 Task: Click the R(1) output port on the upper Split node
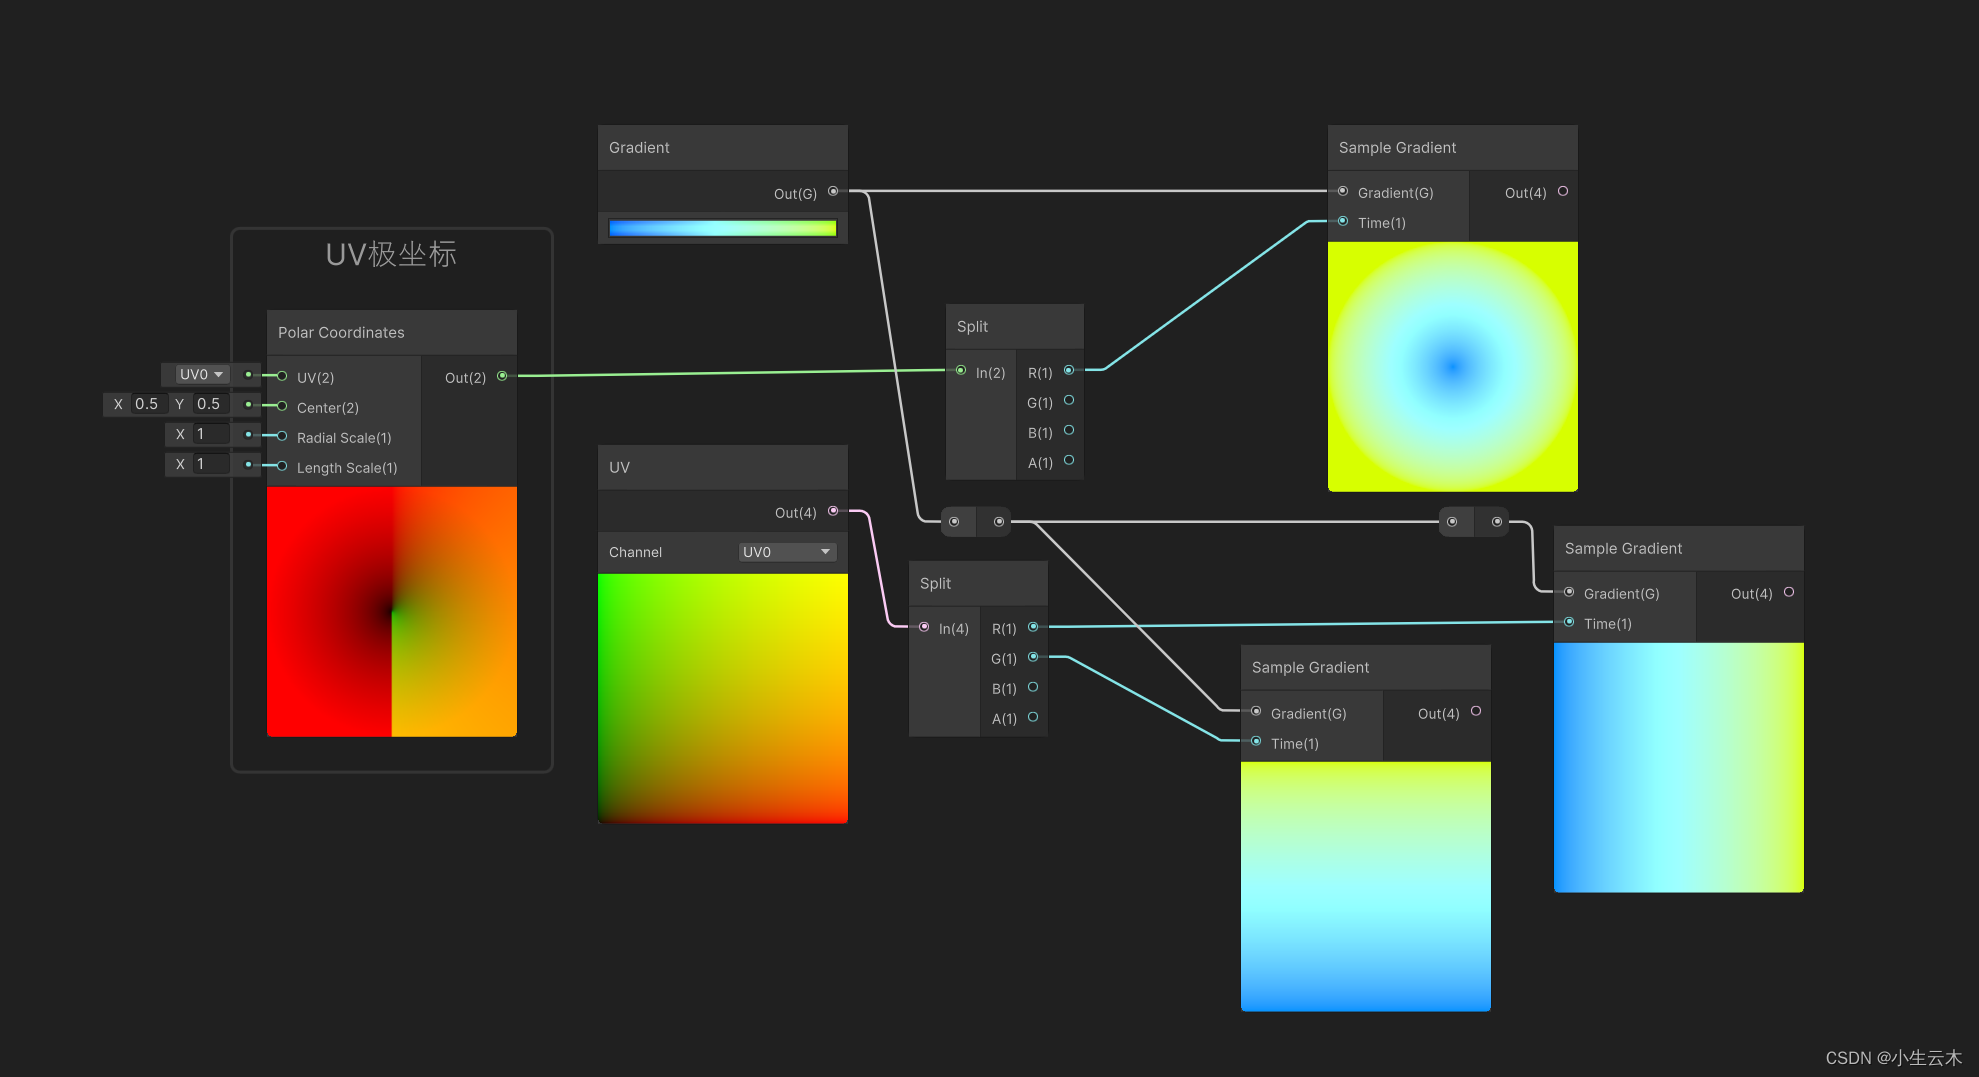coord(1069,370)
